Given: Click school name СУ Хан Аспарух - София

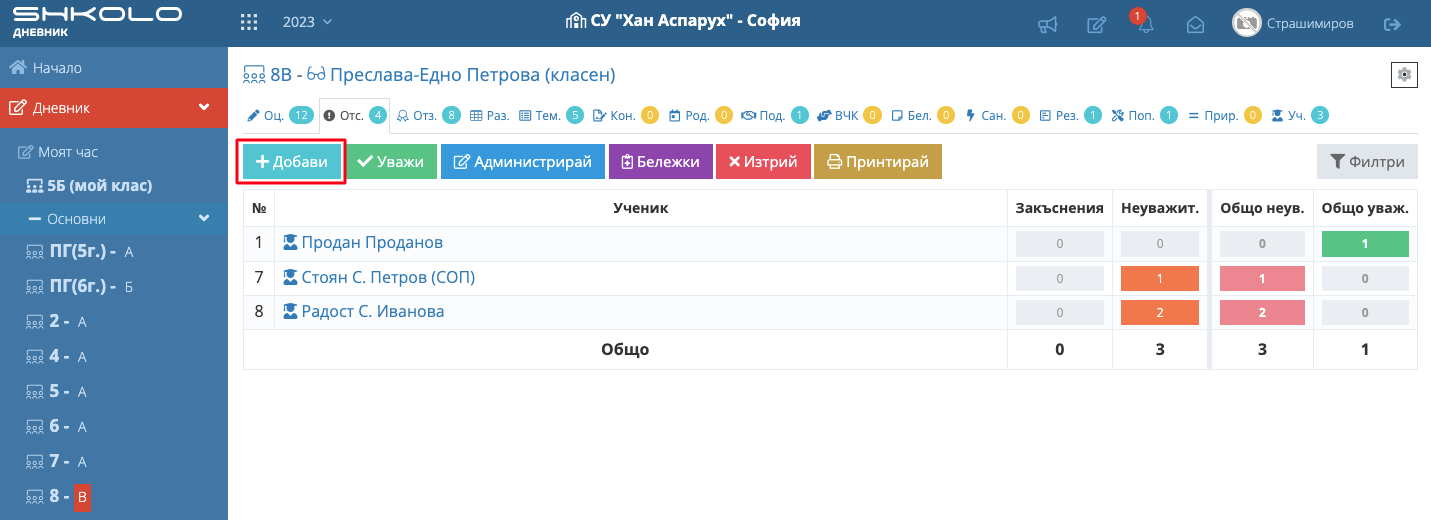Looking at the screenshot, I should (683, 21).
